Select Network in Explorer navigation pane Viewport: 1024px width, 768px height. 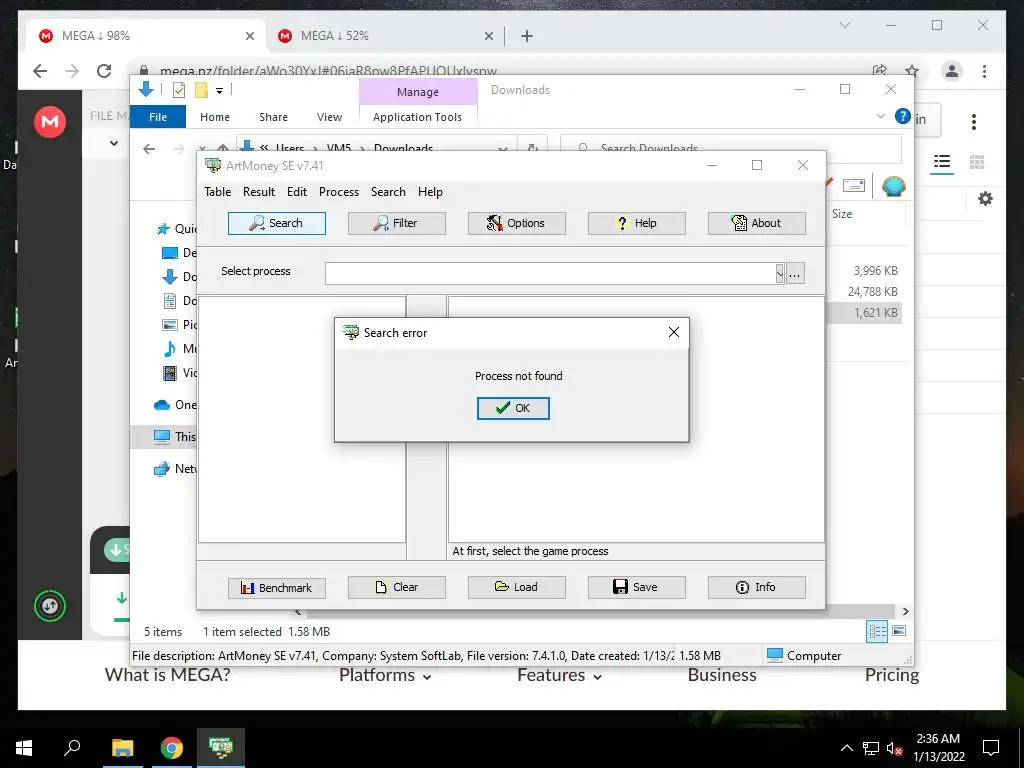point(174,469)
